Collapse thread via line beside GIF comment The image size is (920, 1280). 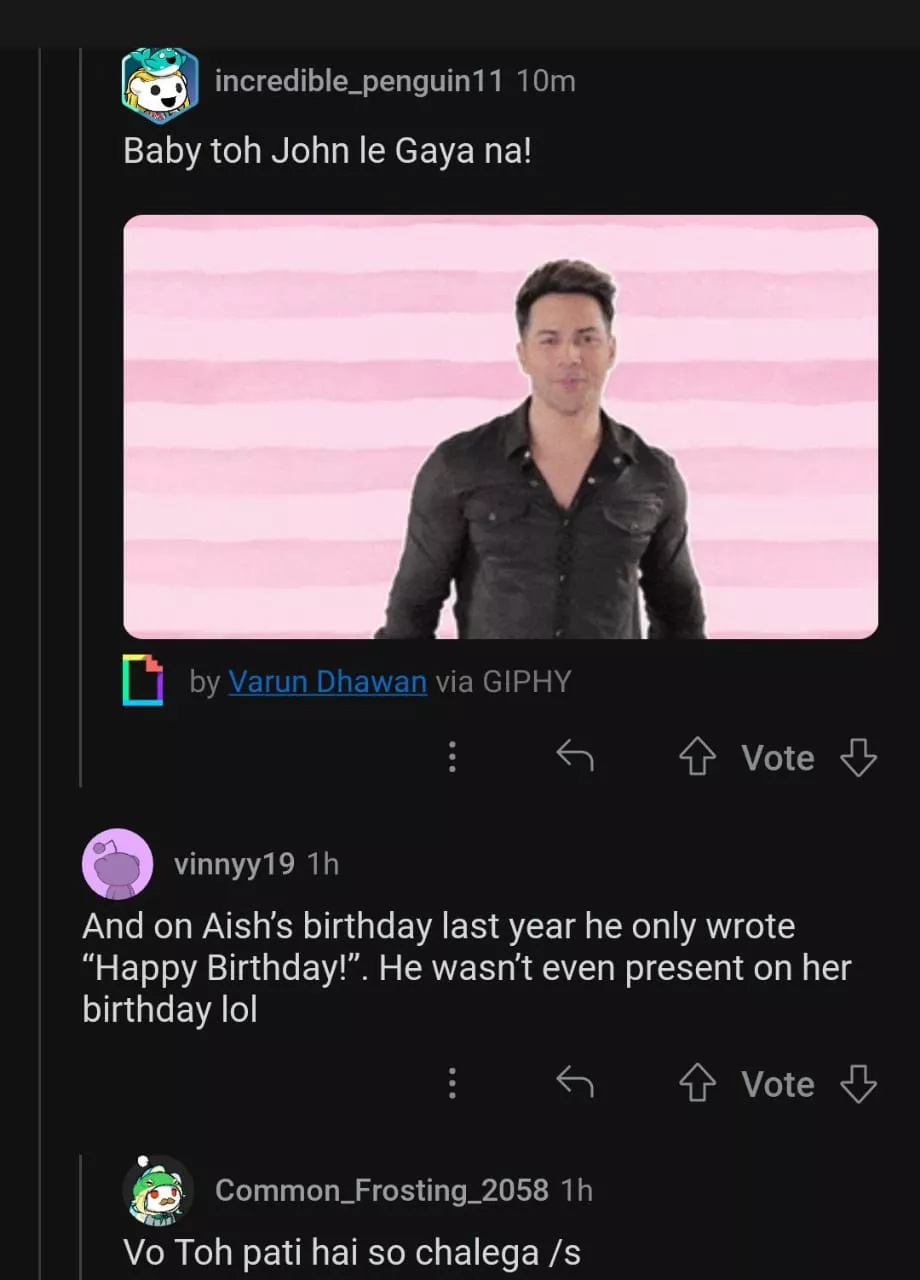click(x=81, y=420)
